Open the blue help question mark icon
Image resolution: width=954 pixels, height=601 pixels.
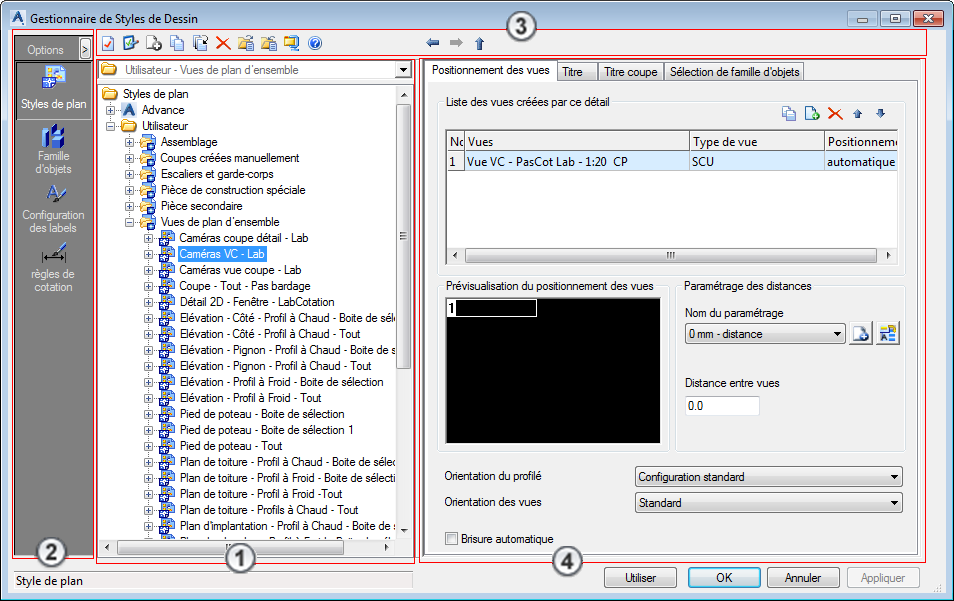[x=315, y=43]
